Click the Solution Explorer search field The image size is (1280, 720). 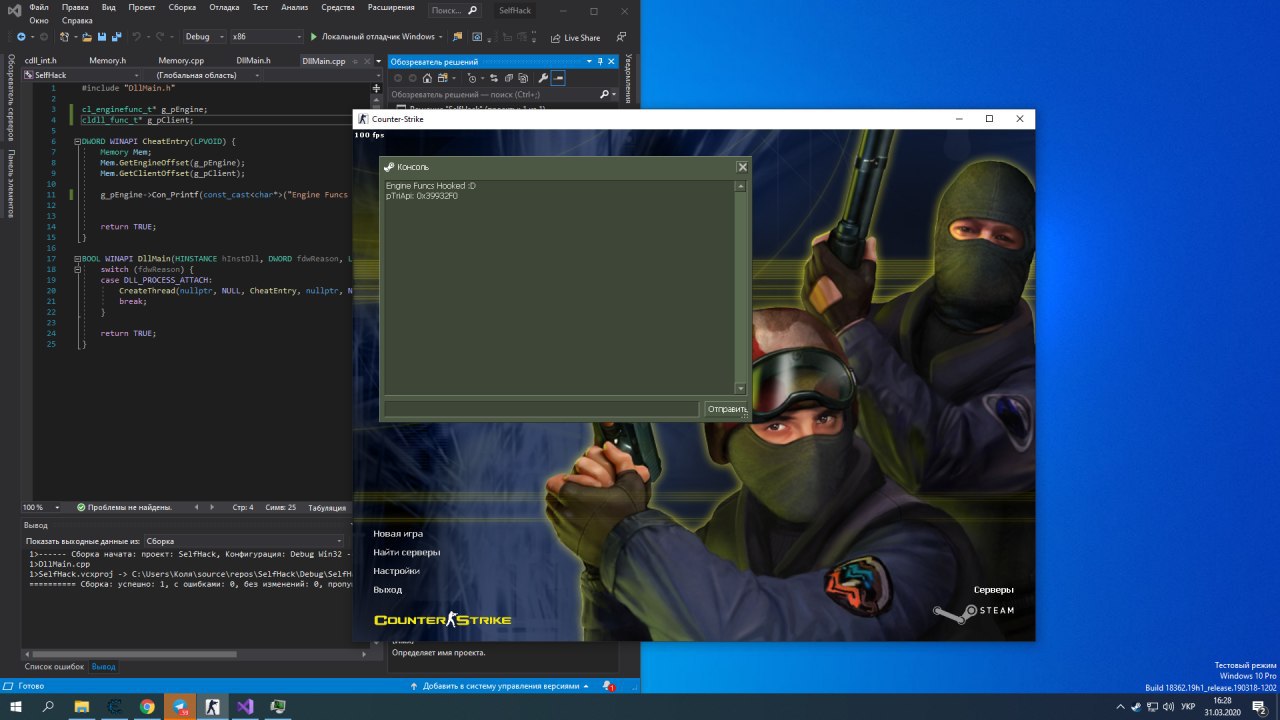point(492,94)
